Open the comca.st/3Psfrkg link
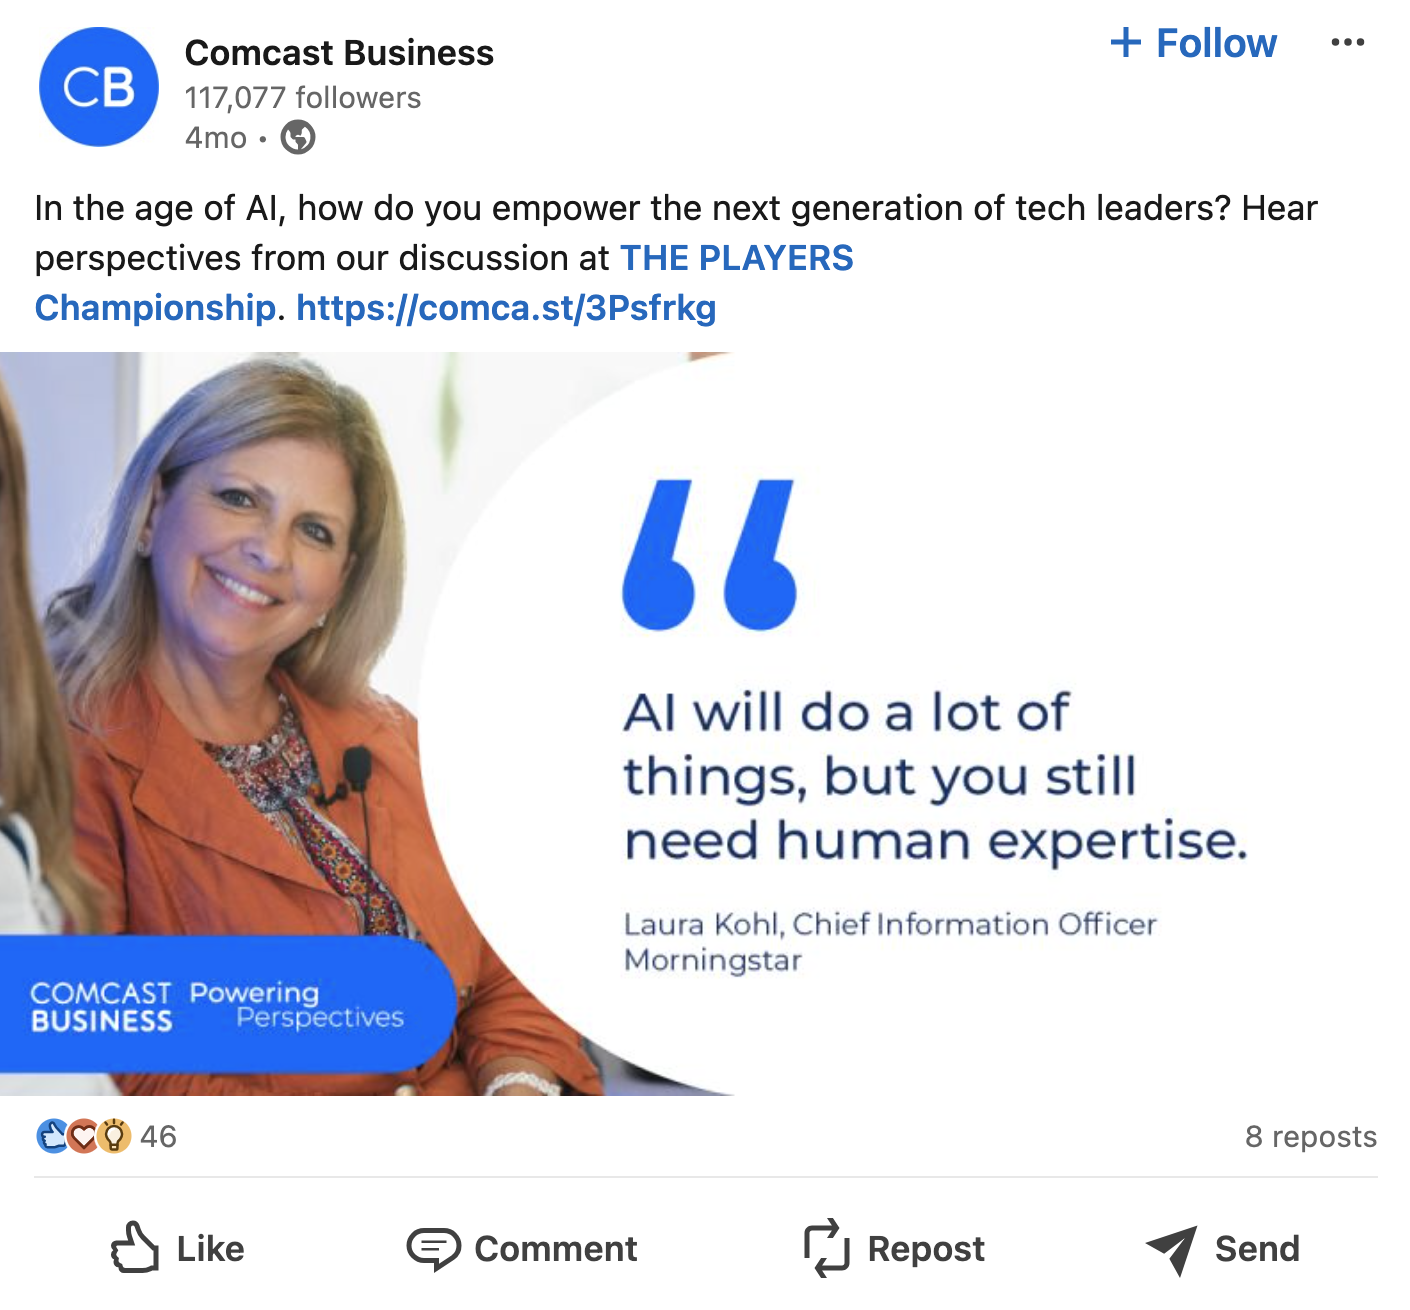The height and width of the screenshot is (1310, 1410). (506, 308)
